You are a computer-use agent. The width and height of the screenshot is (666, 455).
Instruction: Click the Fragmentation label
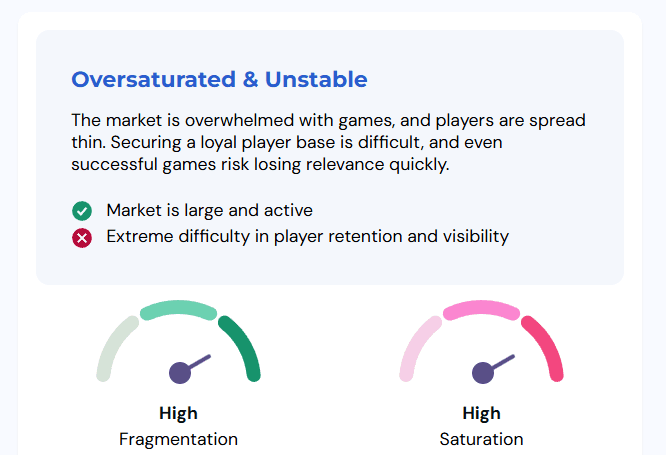click(x=178, y=439)
